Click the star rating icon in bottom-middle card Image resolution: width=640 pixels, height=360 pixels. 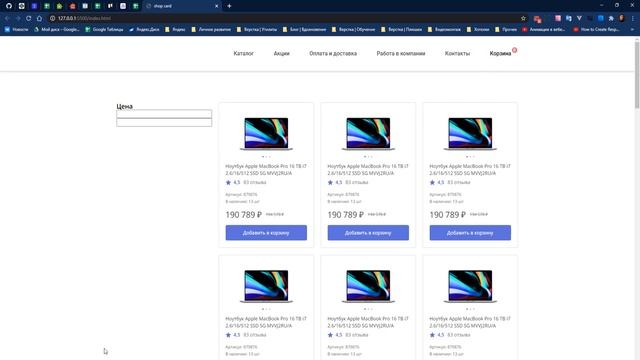pos(330,335)
